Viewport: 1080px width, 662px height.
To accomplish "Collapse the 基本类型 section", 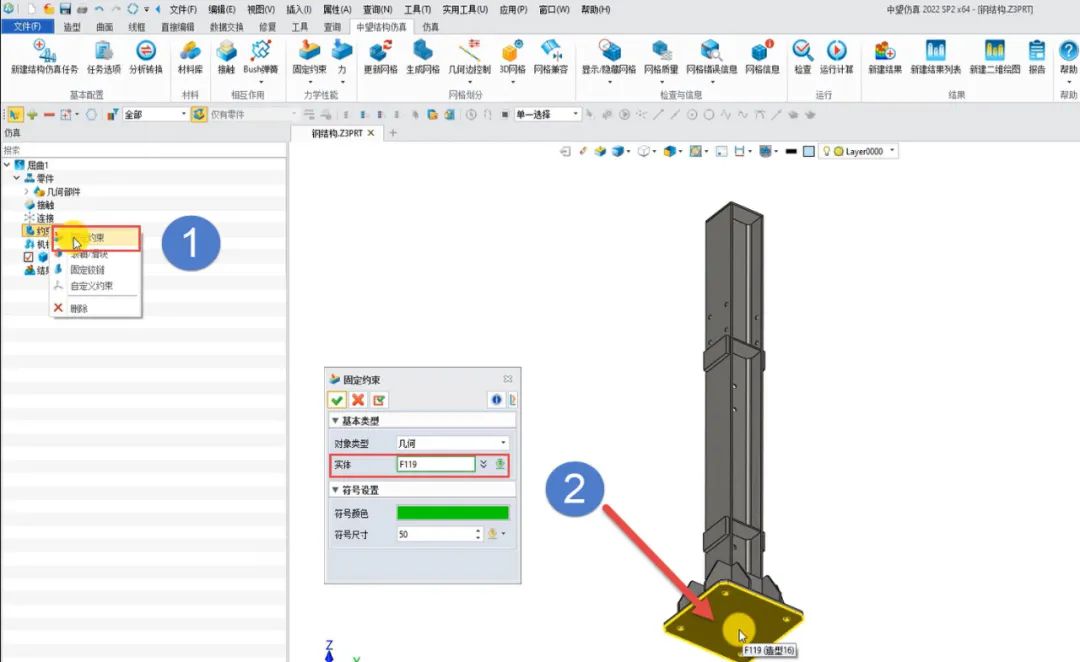I will click(335, 421).
